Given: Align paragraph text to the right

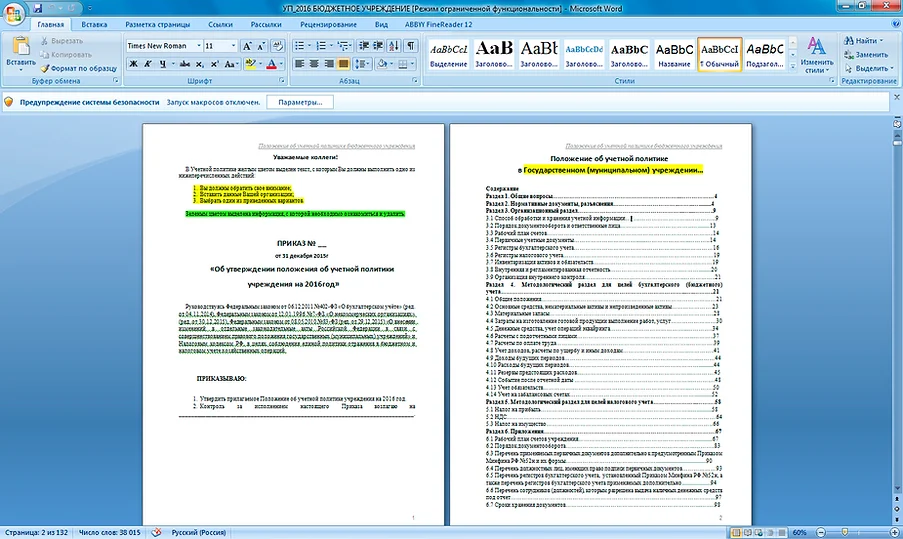Looking at the screenshot, I should [x=328, y=64].
